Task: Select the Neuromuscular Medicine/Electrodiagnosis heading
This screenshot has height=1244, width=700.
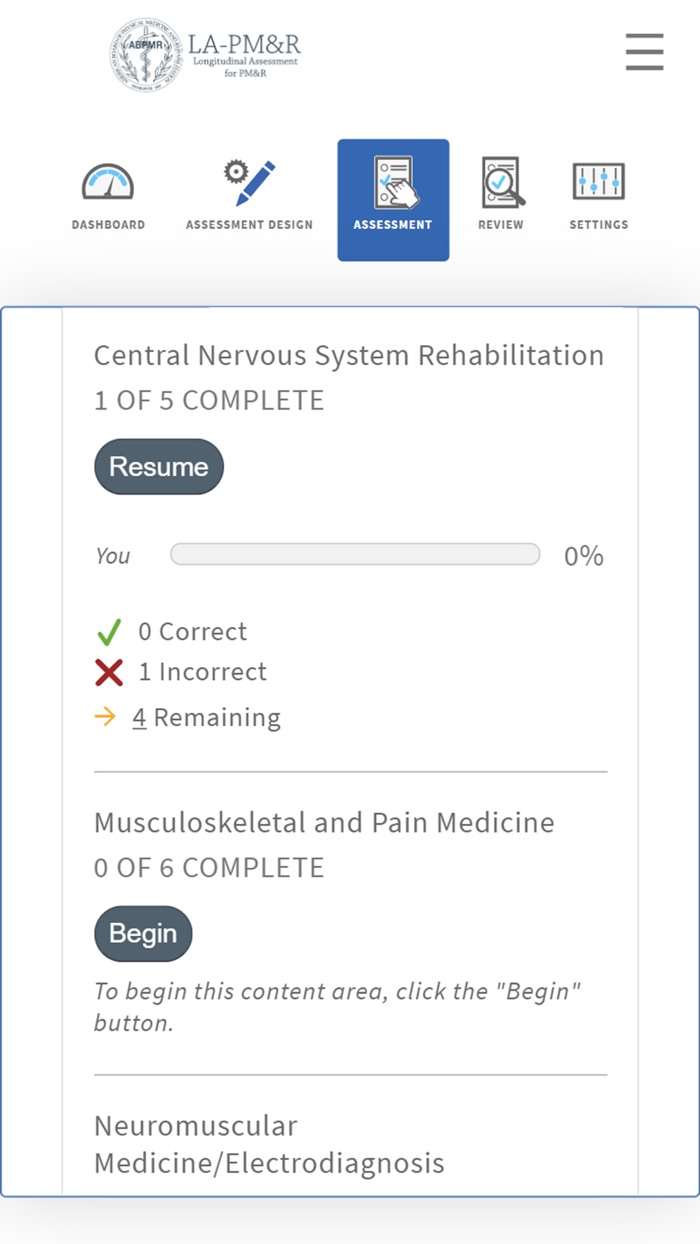Action: point(269,1144)
